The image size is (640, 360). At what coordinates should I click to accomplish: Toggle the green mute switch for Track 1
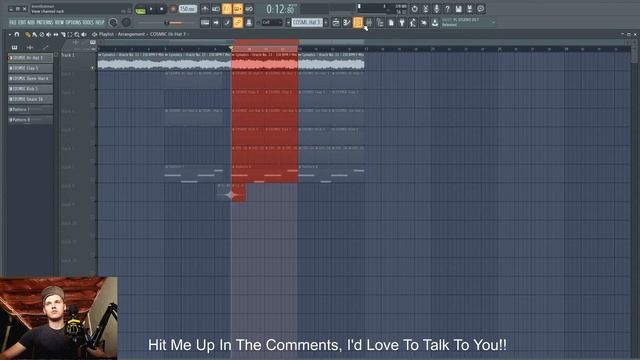pyautogui.click(x=93, y=68)
